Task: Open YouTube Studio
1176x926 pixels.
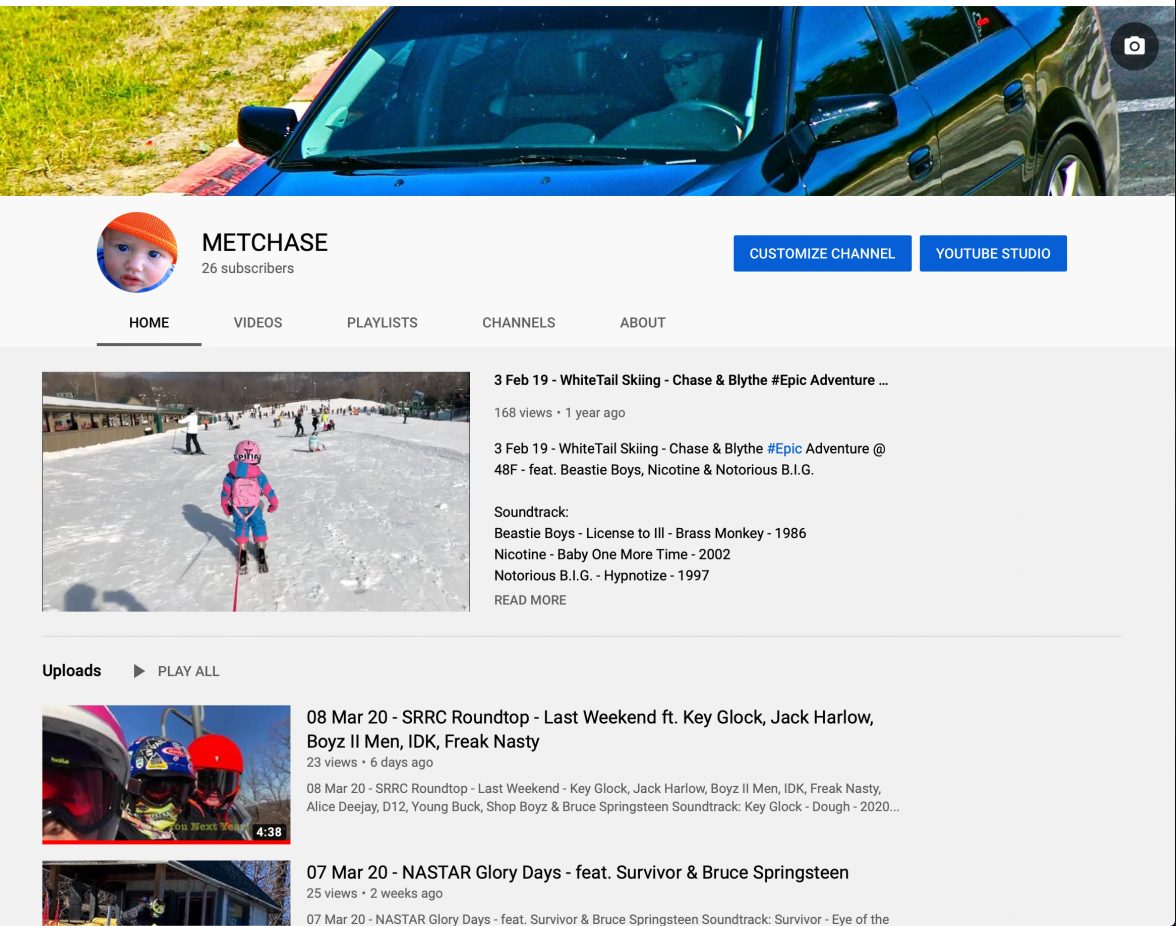Action: pyautogui.click(x=992, y=254)
